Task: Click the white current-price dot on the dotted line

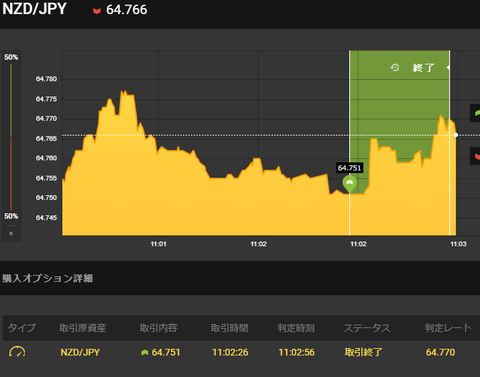Action: pos(456,135)
